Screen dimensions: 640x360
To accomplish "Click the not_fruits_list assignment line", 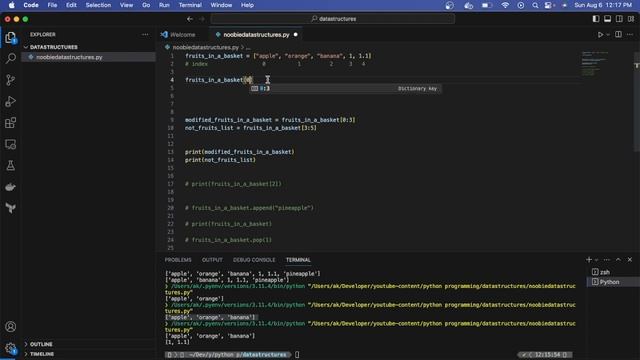I will (251, 128).
